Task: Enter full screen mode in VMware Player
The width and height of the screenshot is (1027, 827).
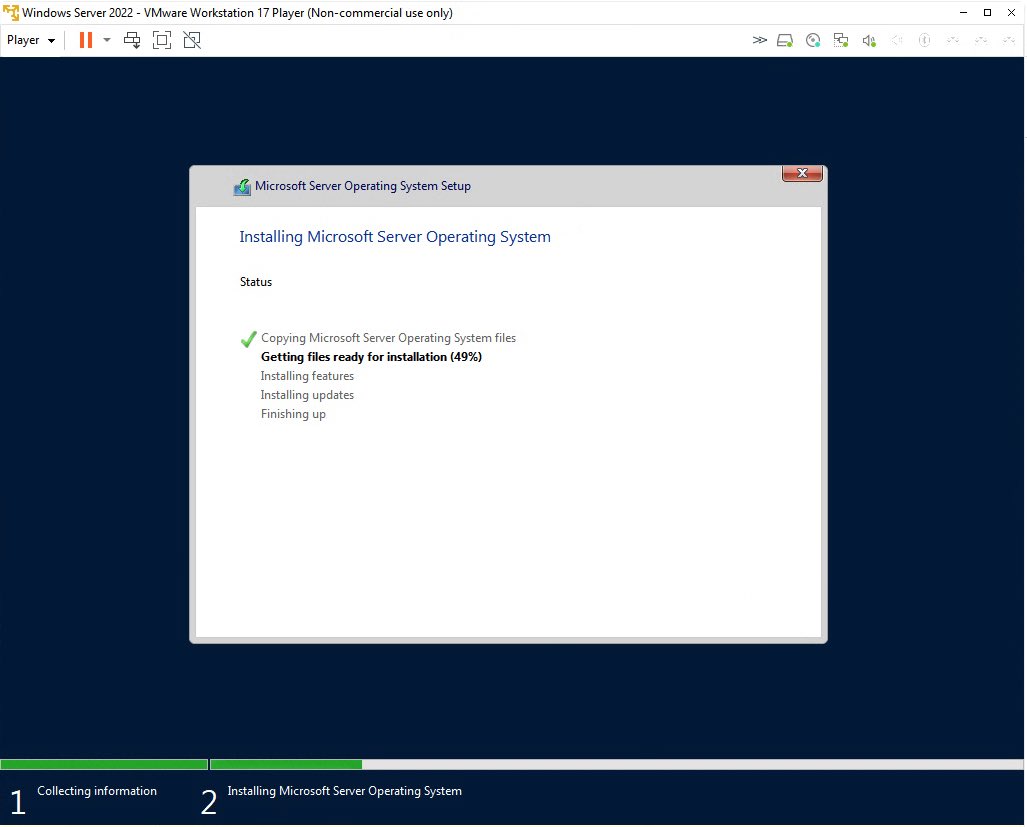Action: tap(162, 40)
